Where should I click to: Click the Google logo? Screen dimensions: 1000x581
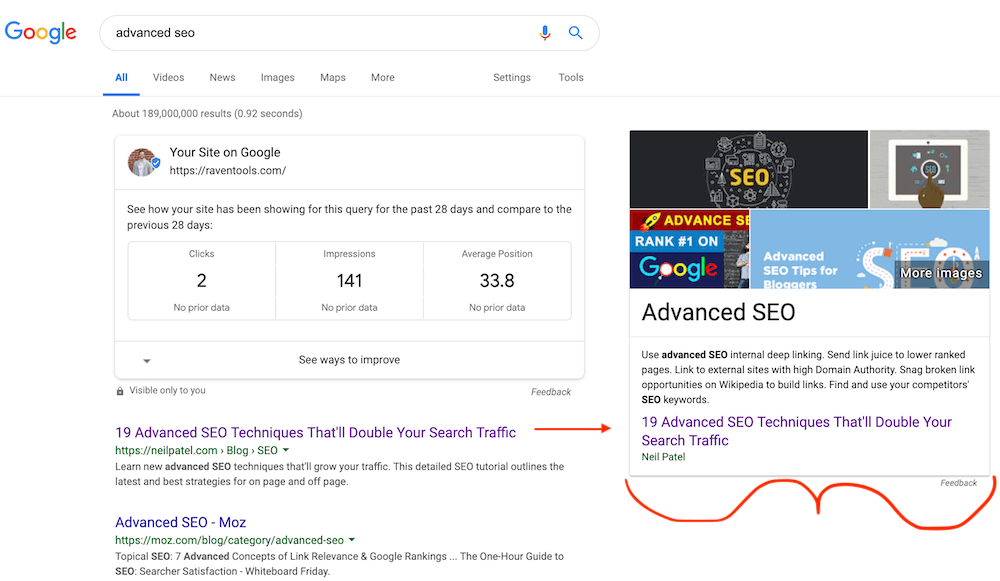pos(40,32)
